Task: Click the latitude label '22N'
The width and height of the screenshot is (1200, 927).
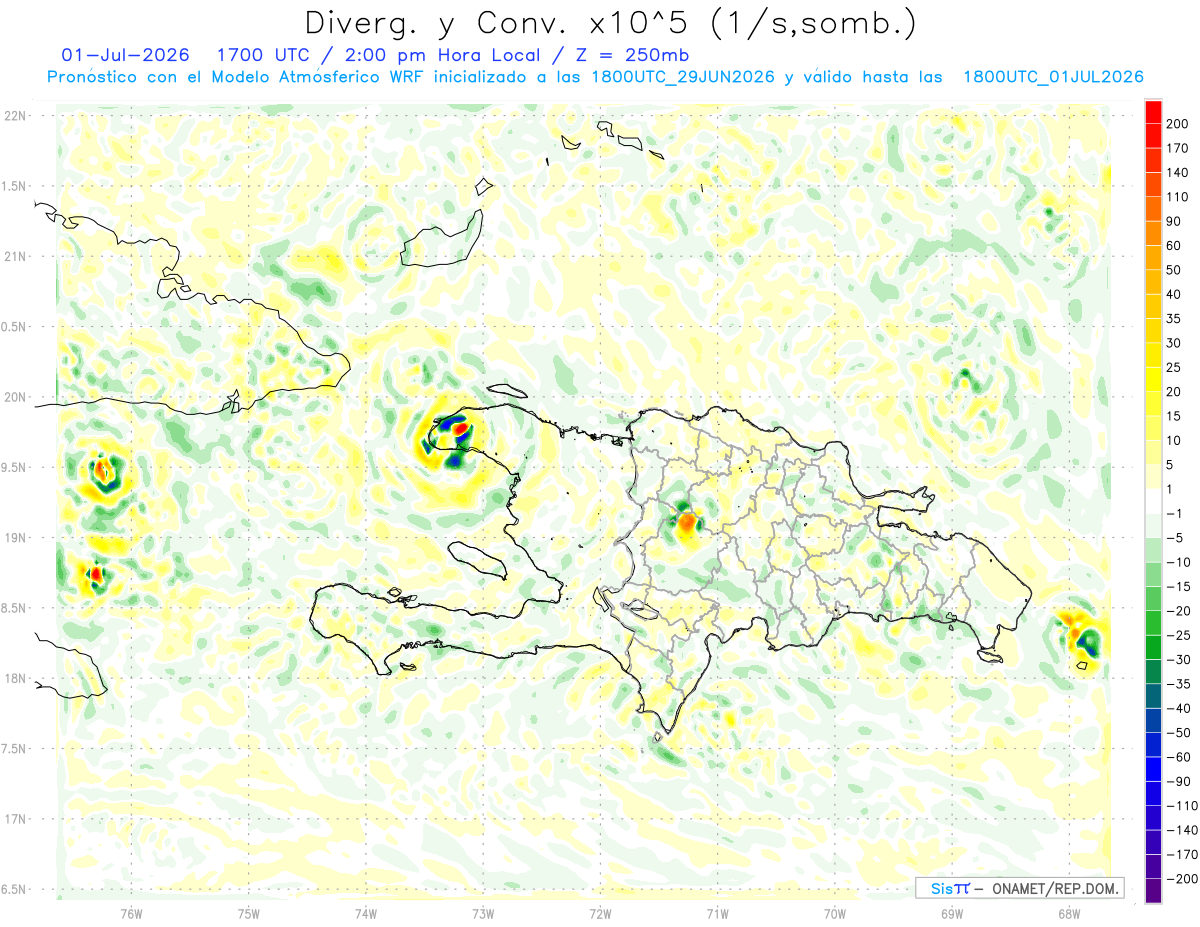Action: click(14, 116)
